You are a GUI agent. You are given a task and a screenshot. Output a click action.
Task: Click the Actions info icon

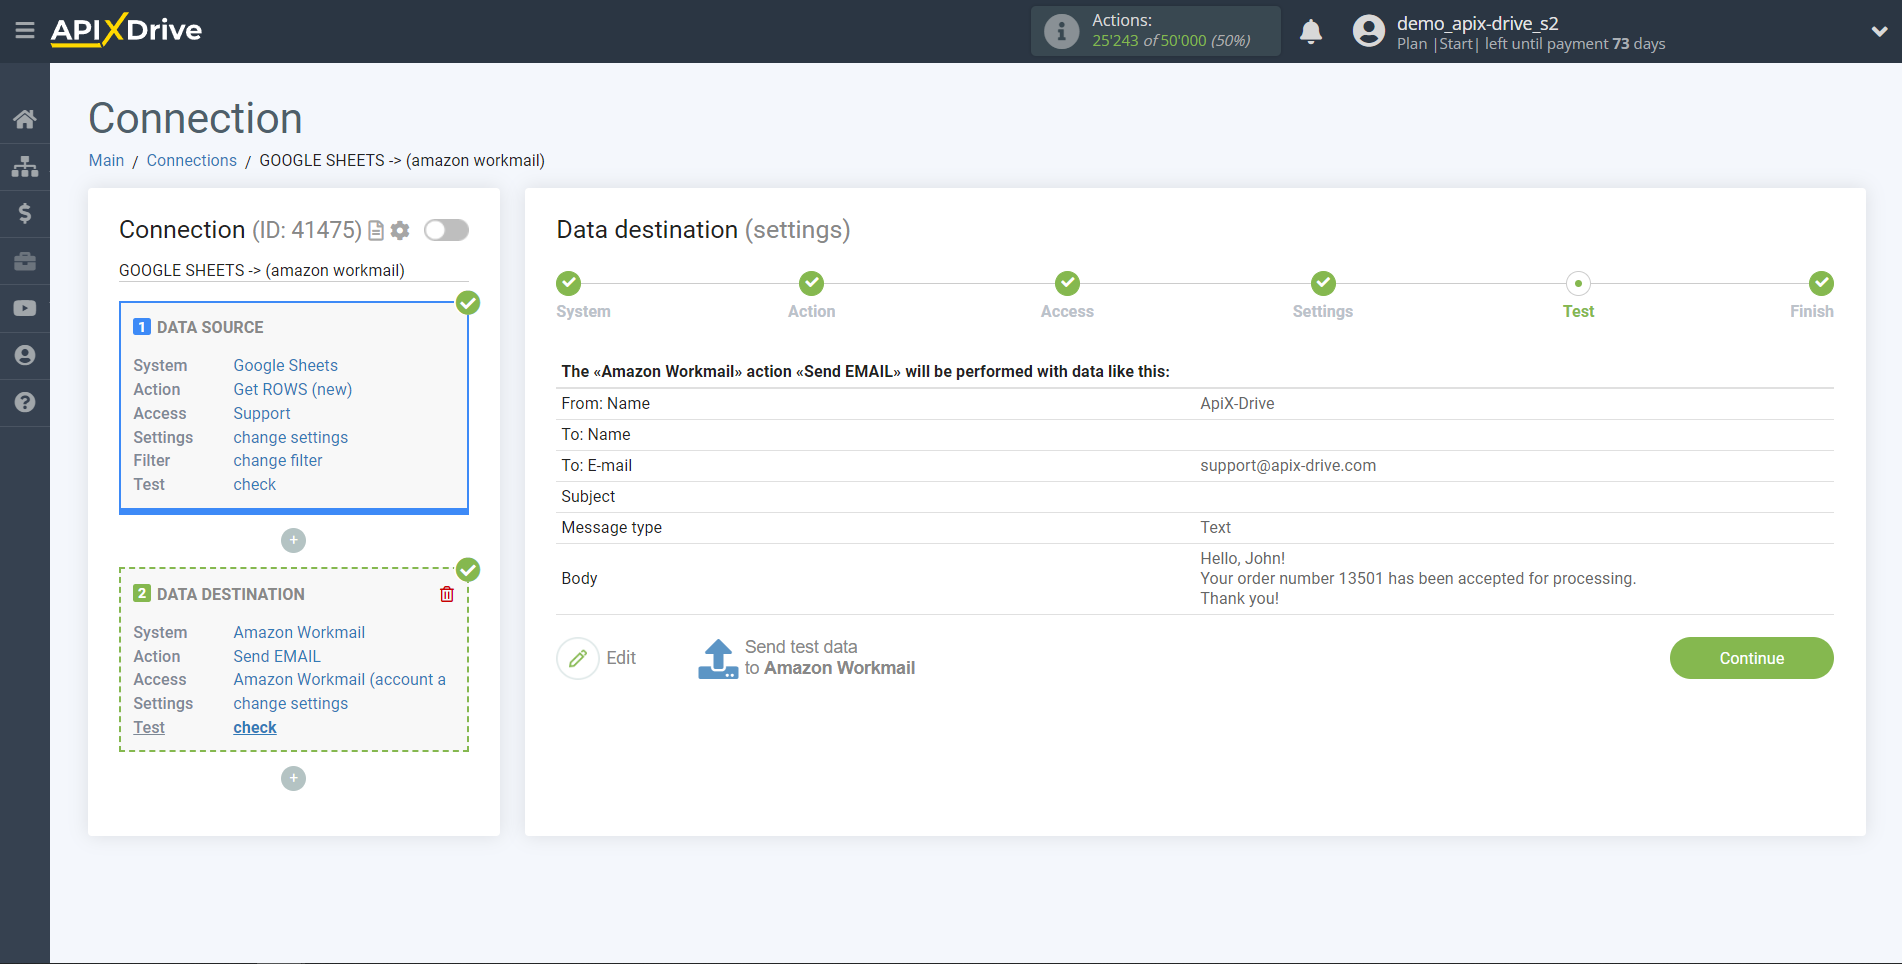[x=1061, y=31]
